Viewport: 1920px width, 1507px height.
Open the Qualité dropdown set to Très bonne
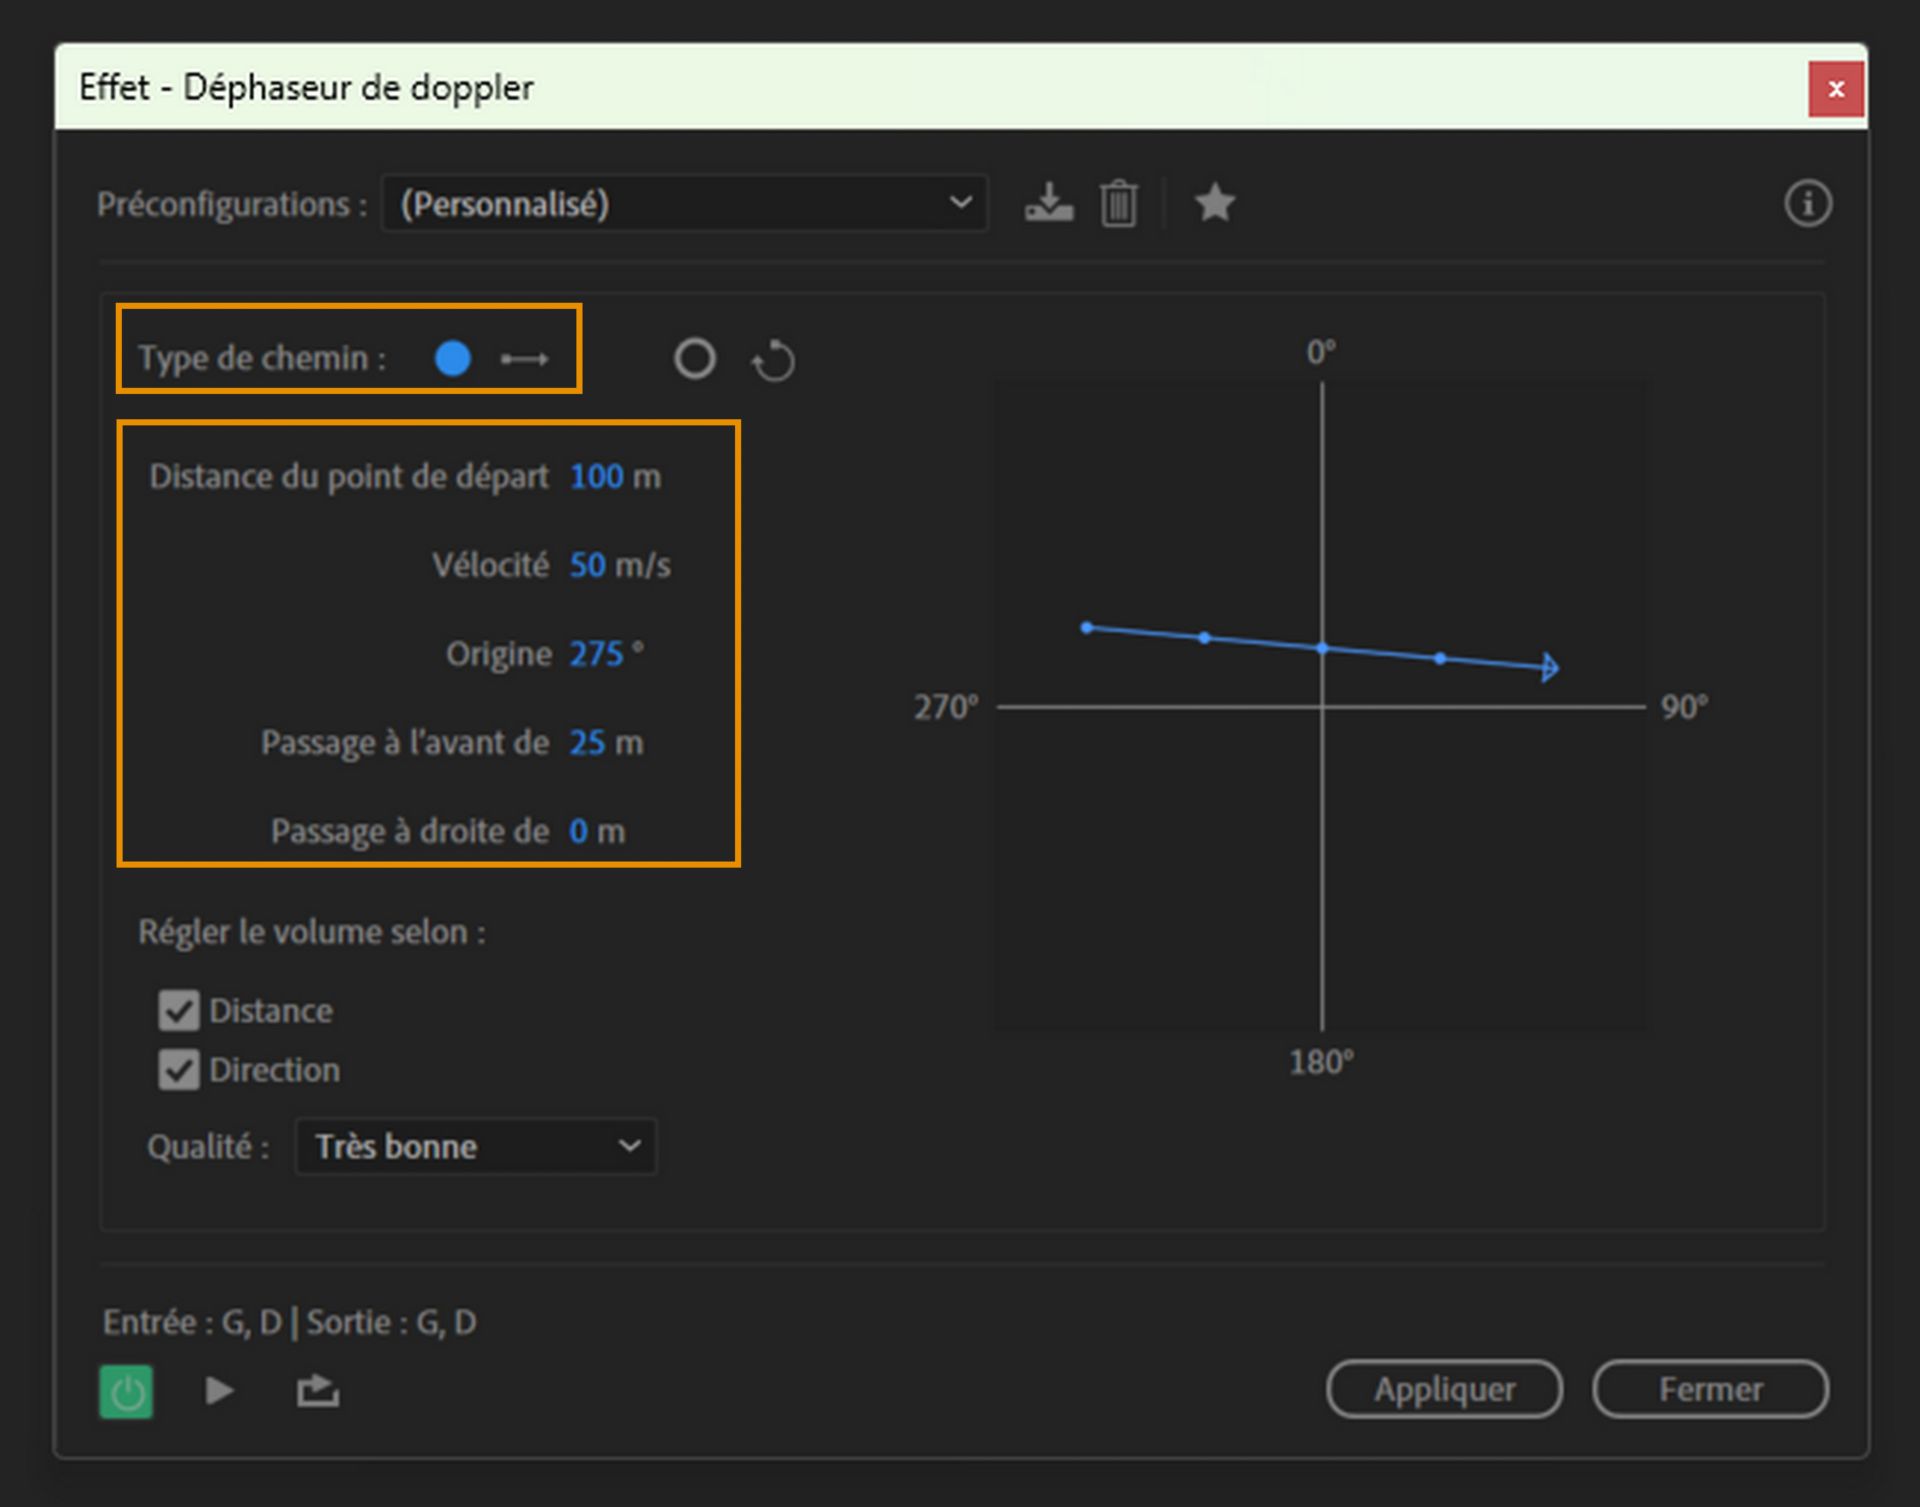tap(476, 1146)
